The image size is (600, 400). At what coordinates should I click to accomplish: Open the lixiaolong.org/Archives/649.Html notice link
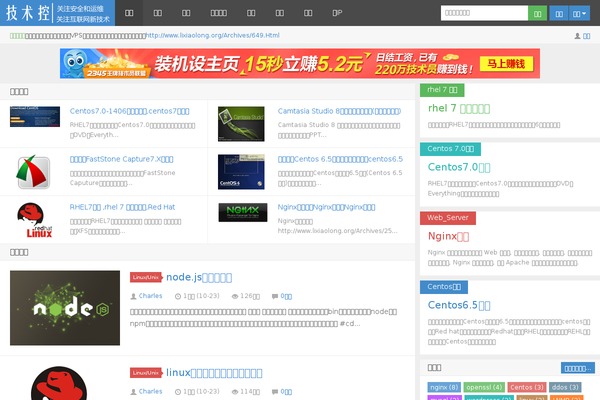click(x=213, y=35)
